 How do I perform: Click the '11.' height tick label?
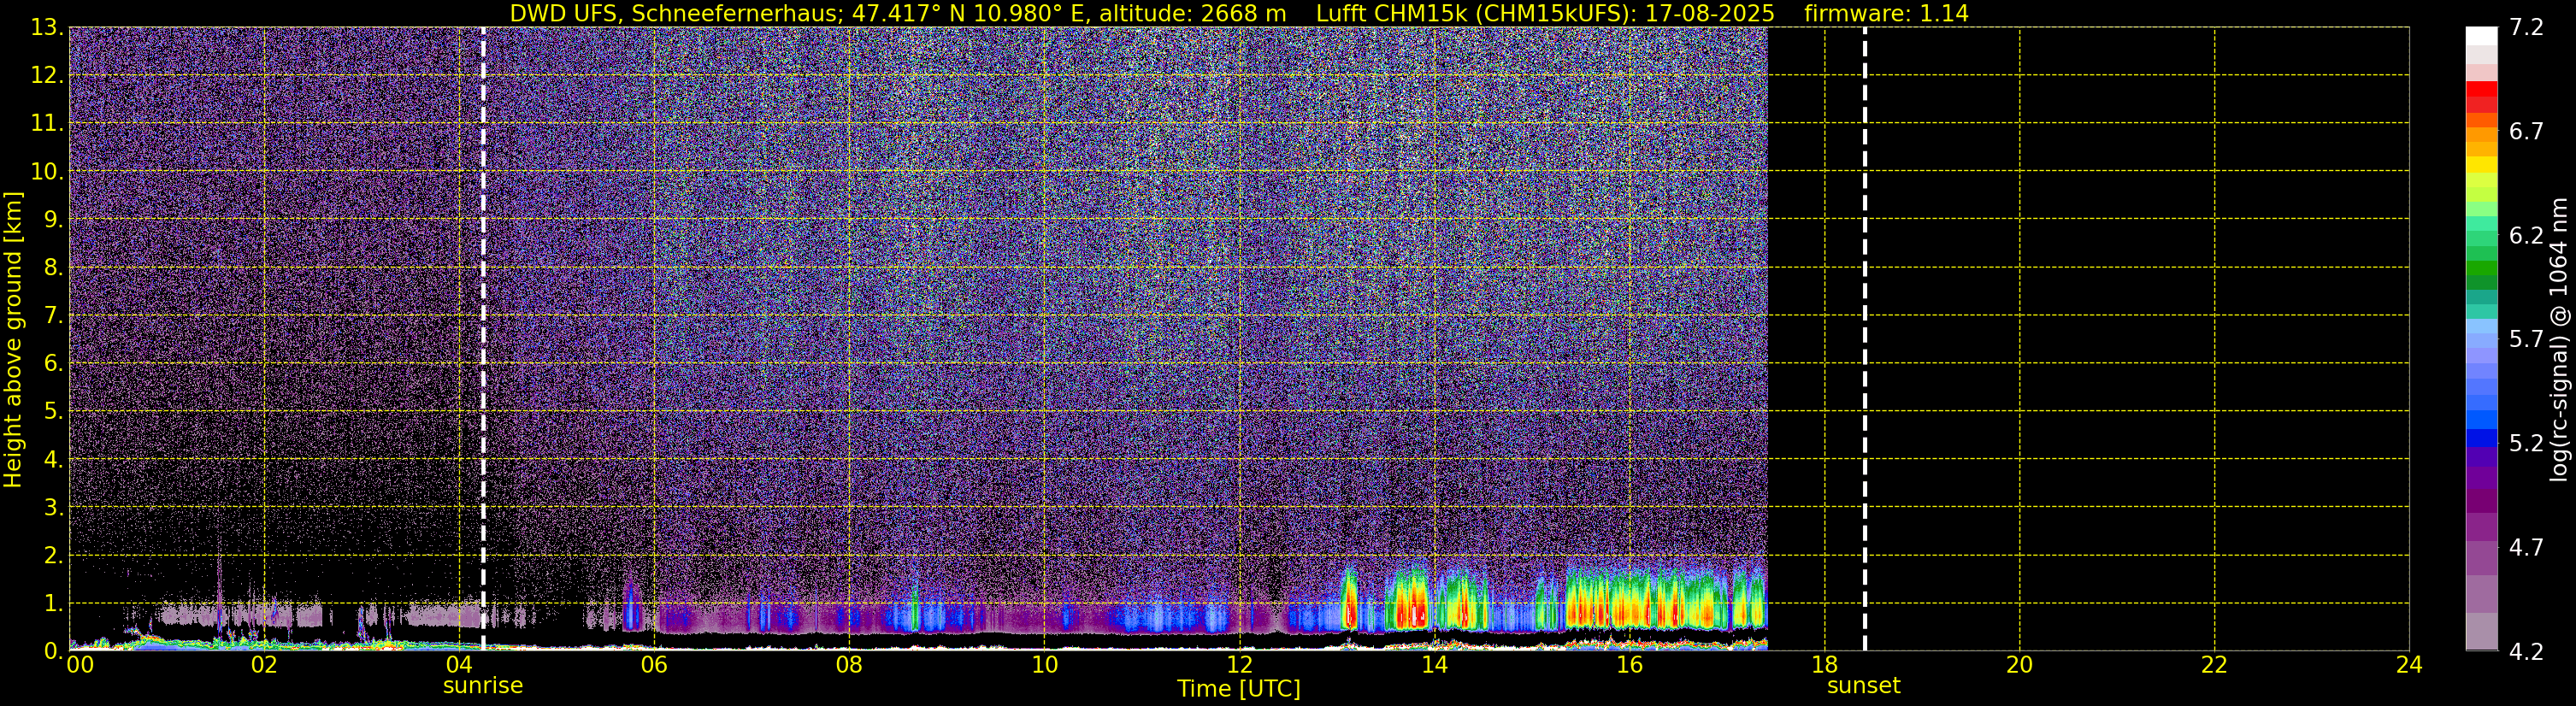pos(46,124)
